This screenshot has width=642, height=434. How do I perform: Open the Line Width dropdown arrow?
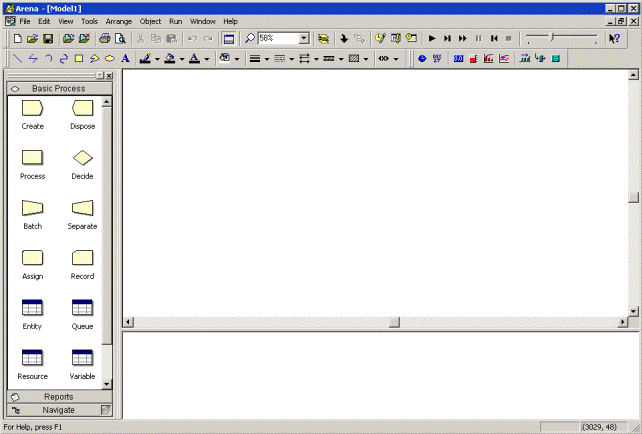point(267,59)
